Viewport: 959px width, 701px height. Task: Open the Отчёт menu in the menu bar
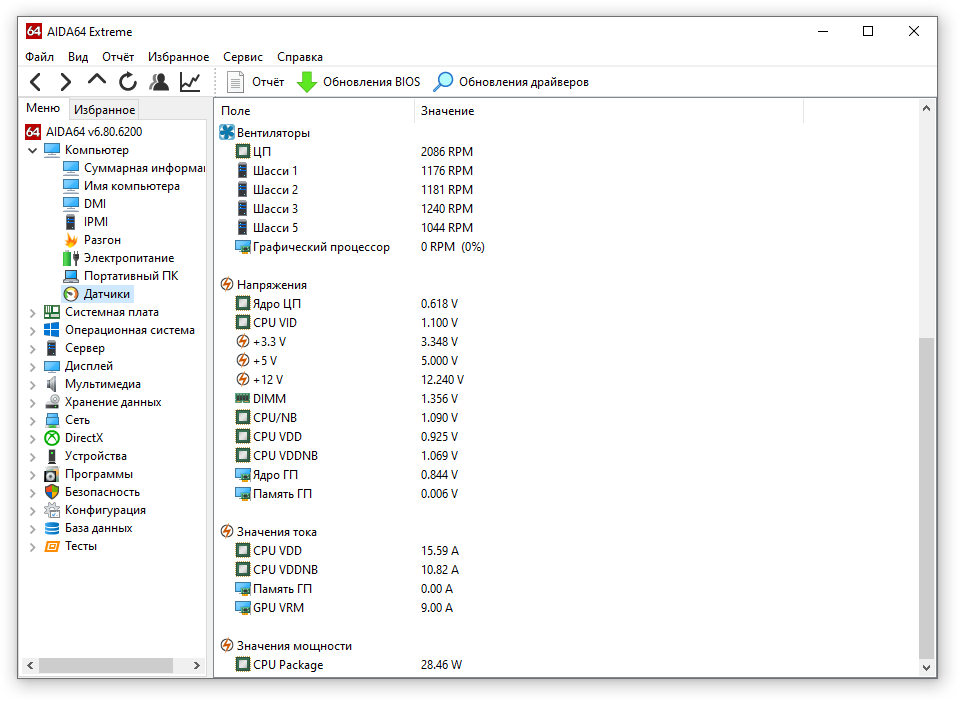(118, 57)
